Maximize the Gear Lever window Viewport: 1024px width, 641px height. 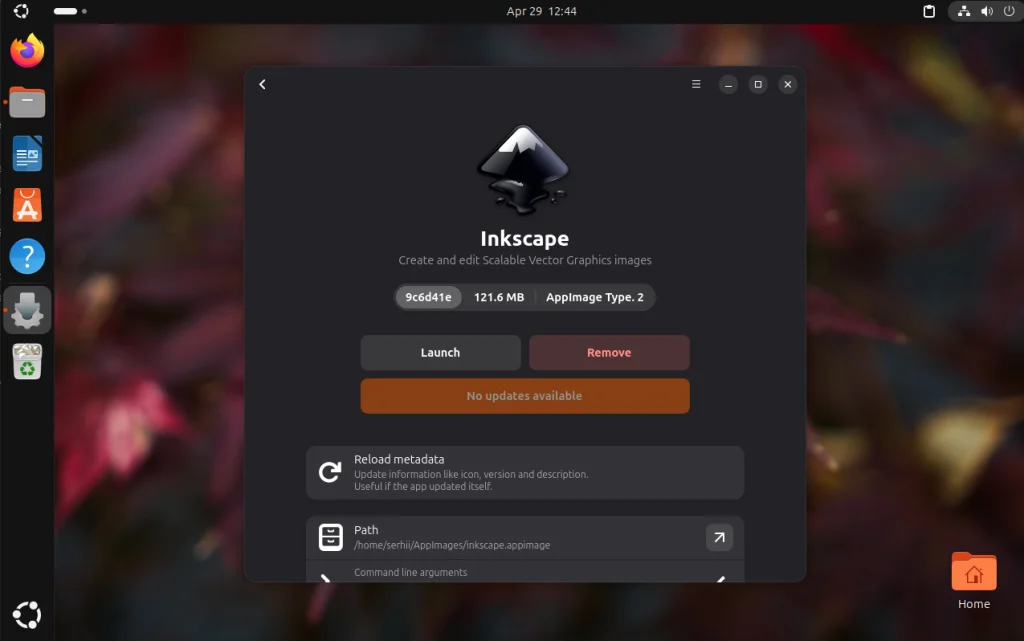coord(758,84)
